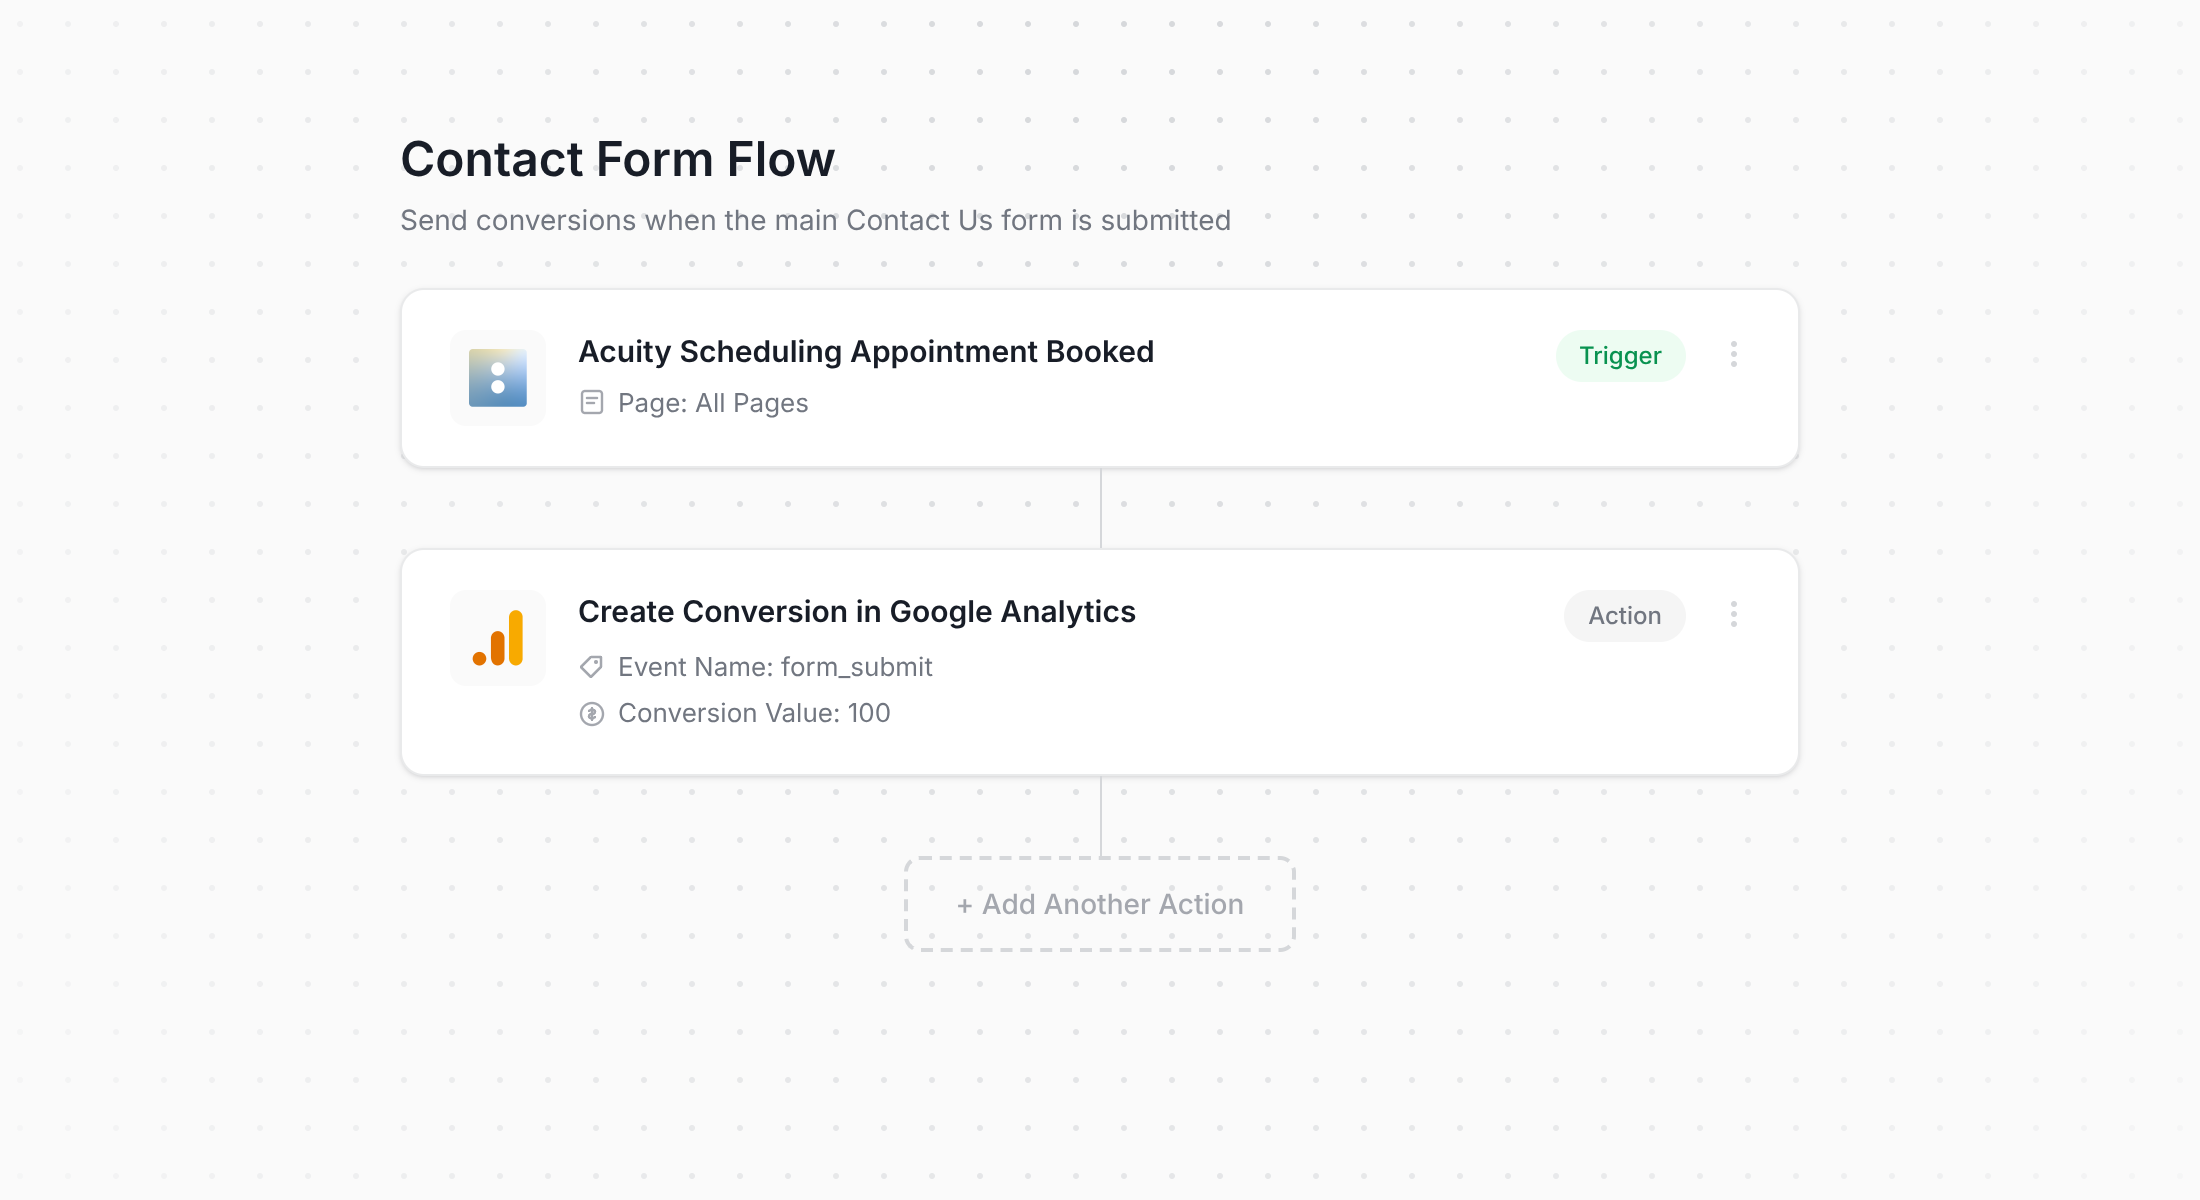
Task: Click the Acuity Scheduling Appointment Booked title
Action: (x=866, y=351)
